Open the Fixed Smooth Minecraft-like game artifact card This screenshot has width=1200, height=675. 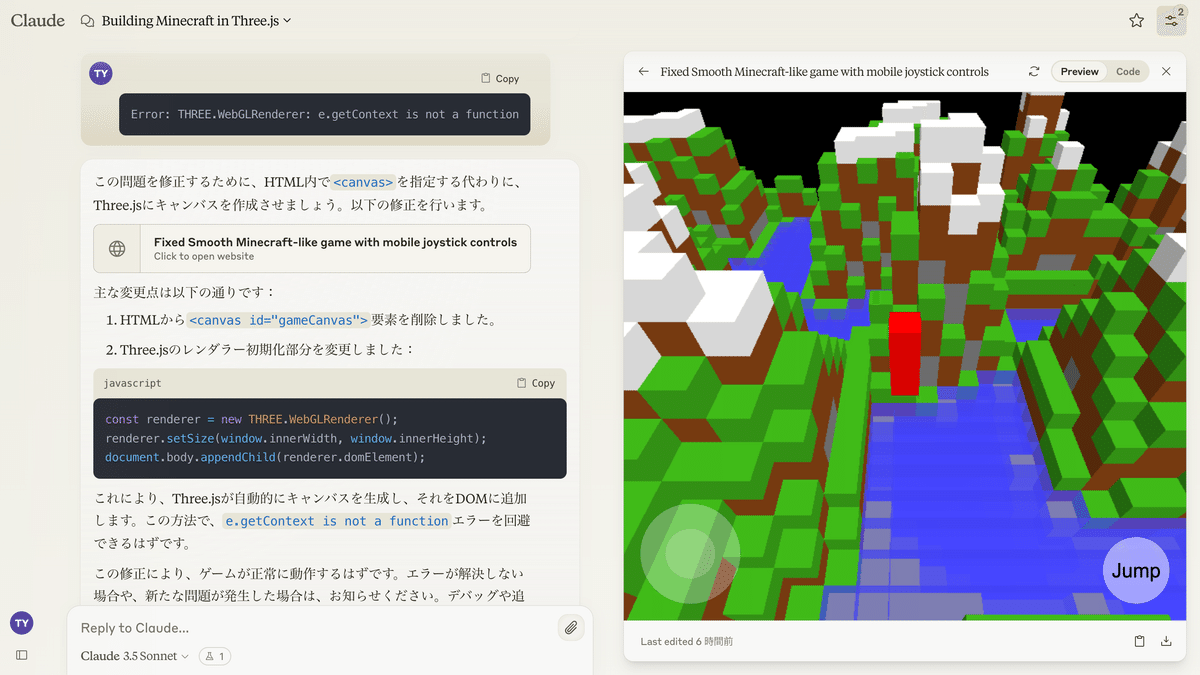click(x=312, y=248)
